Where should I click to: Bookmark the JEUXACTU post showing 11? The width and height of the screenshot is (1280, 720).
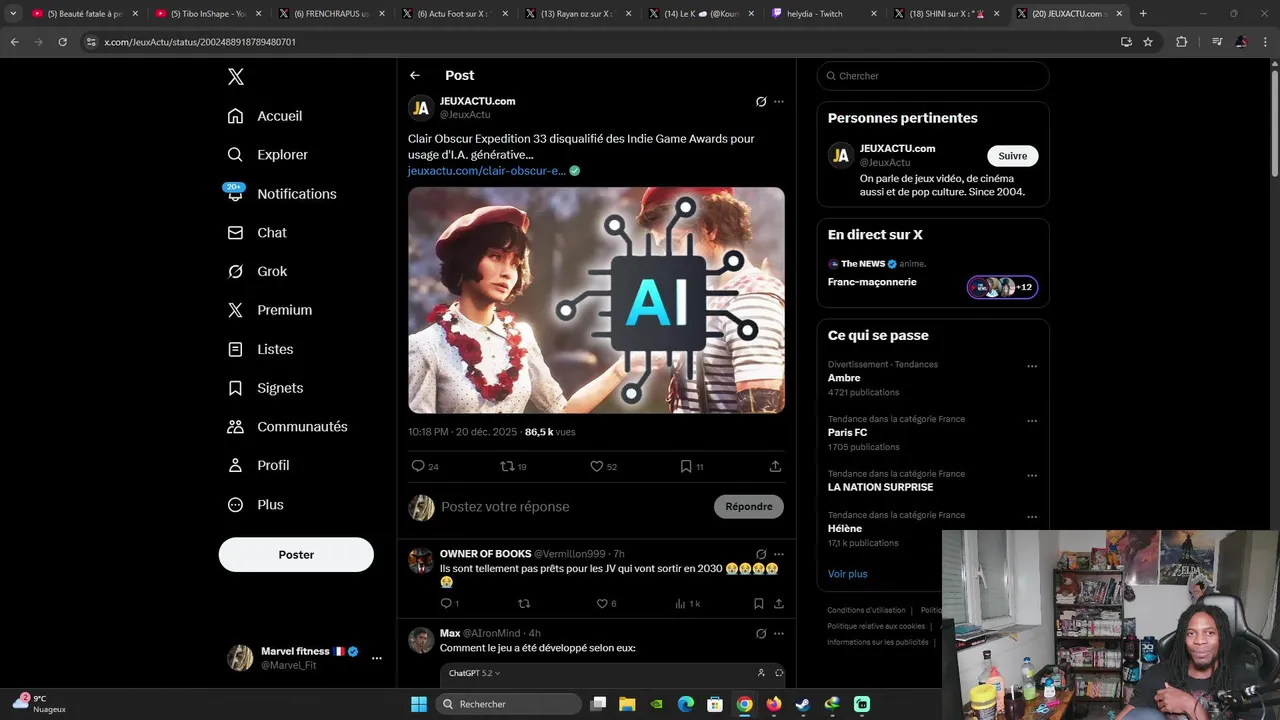click(x=692, y=466)
